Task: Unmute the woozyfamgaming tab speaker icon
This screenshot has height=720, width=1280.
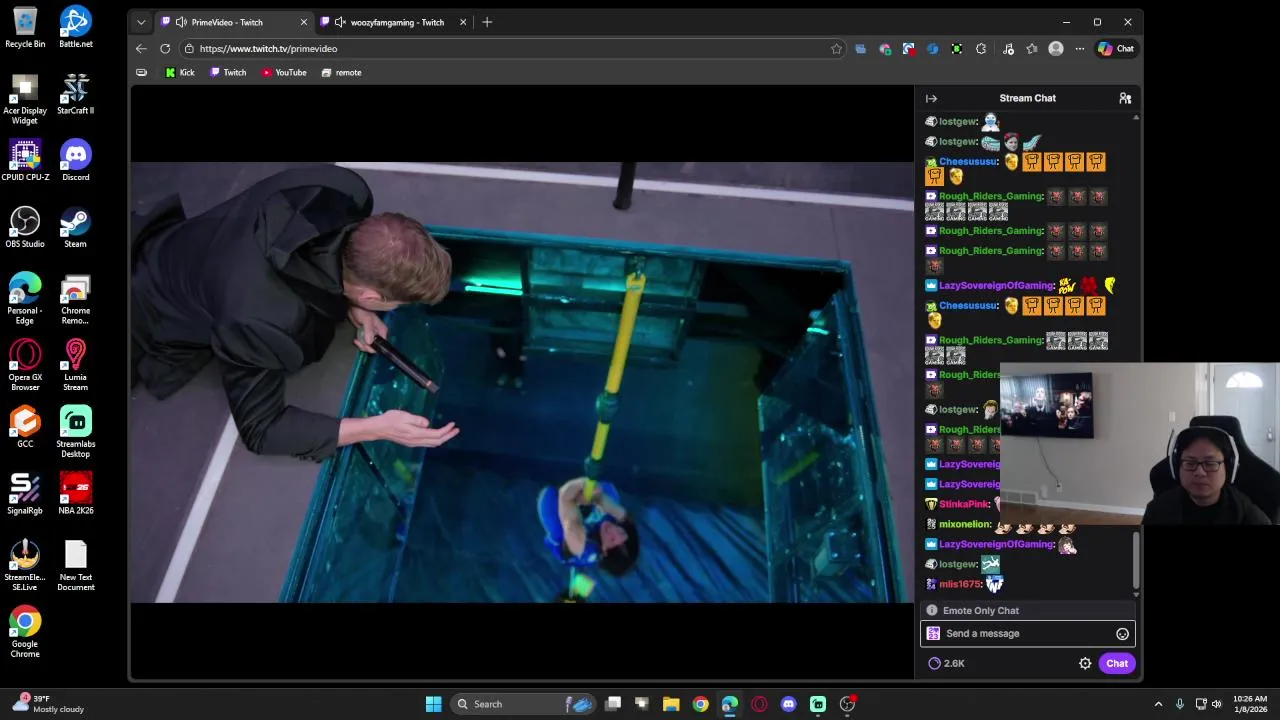Action: tap(340, 22)
